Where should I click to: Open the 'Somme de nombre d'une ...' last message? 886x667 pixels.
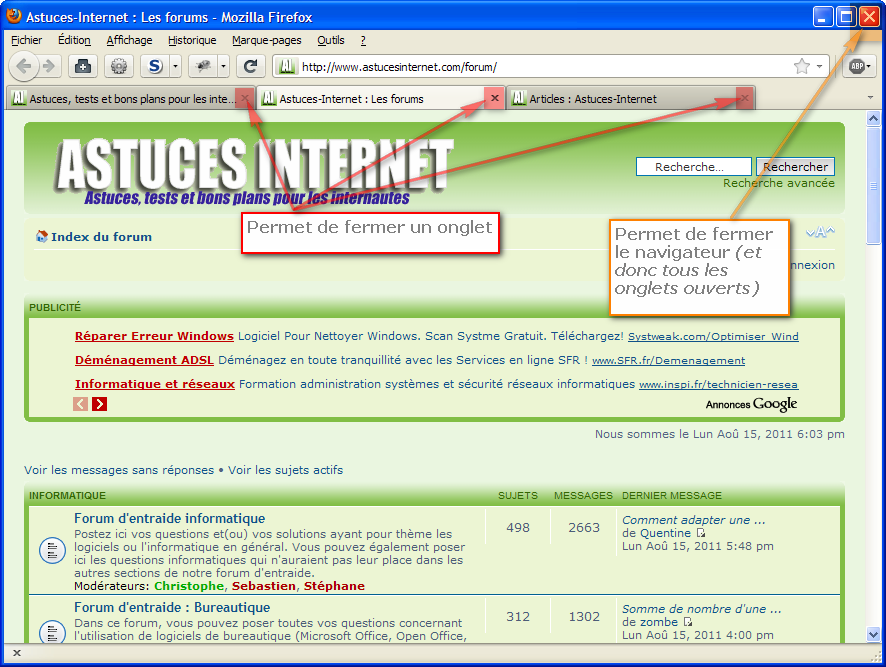(x=702, y=609)
